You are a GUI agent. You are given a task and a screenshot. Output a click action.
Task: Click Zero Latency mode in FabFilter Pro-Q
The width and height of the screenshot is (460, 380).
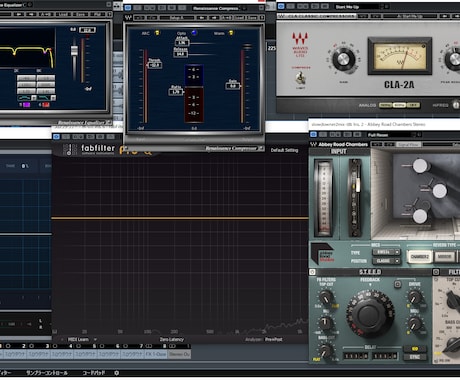pos(172,339)
